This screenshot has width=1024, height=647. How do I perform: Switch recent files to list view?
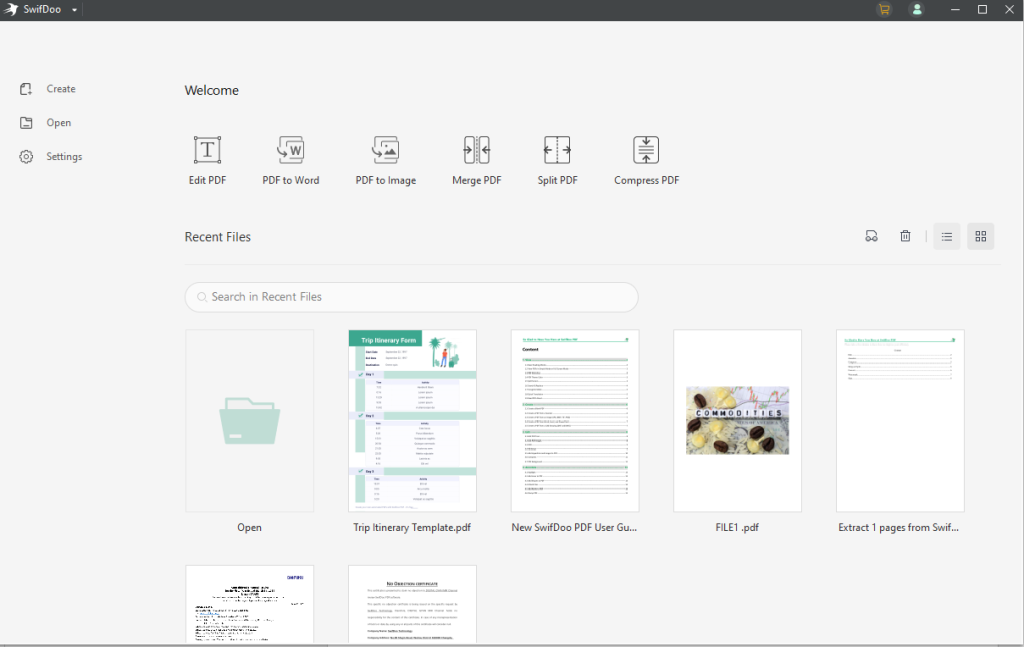coord(947,236)
